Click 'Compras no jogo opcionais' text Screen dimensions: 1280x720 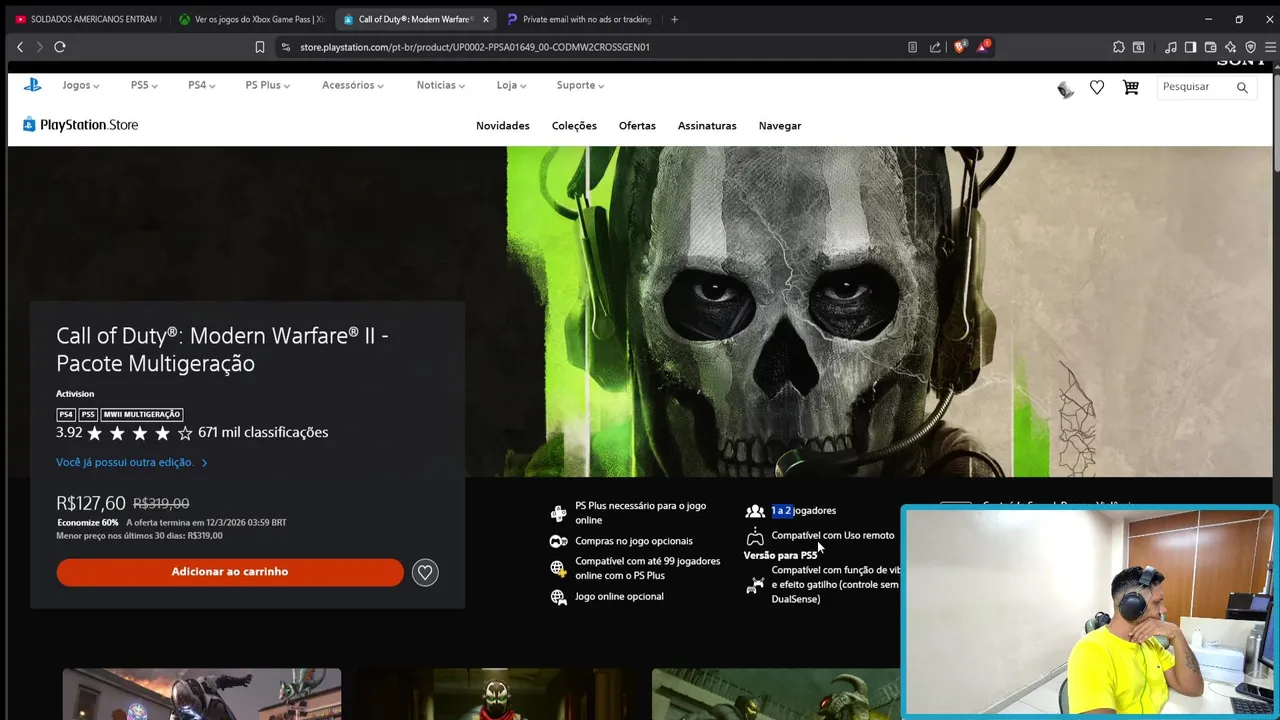tap(634, 541)
